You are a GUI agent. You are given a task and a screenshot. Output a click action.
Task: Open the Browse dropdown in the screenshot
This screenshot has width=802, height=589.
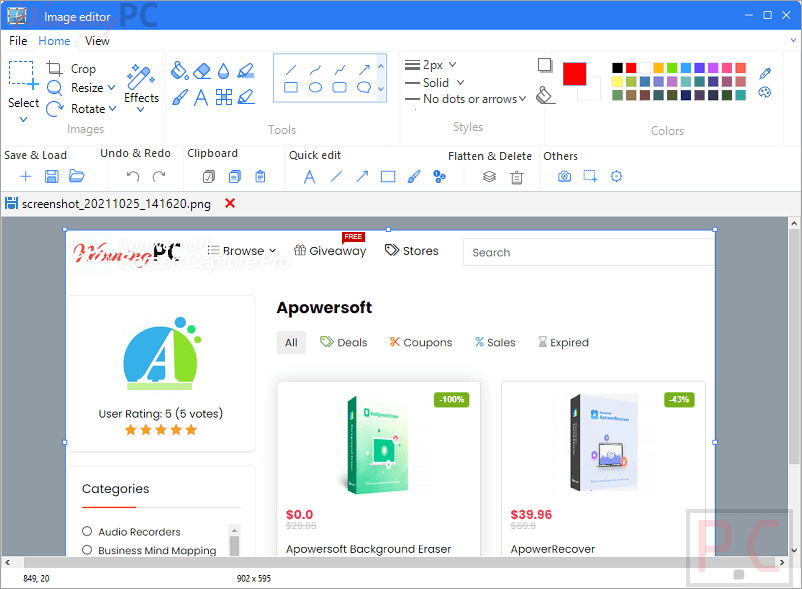click(242, 251)
